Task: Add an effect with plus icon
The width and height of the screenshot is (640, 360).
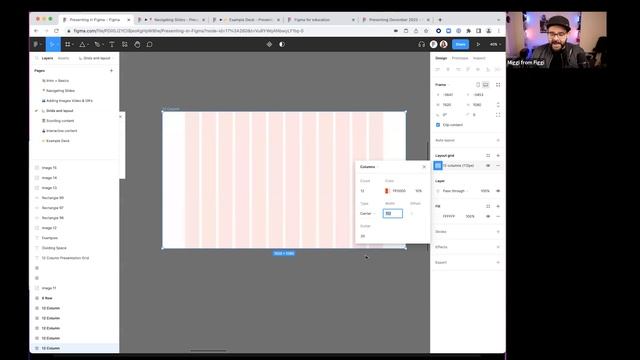Action: pos(498,247)
